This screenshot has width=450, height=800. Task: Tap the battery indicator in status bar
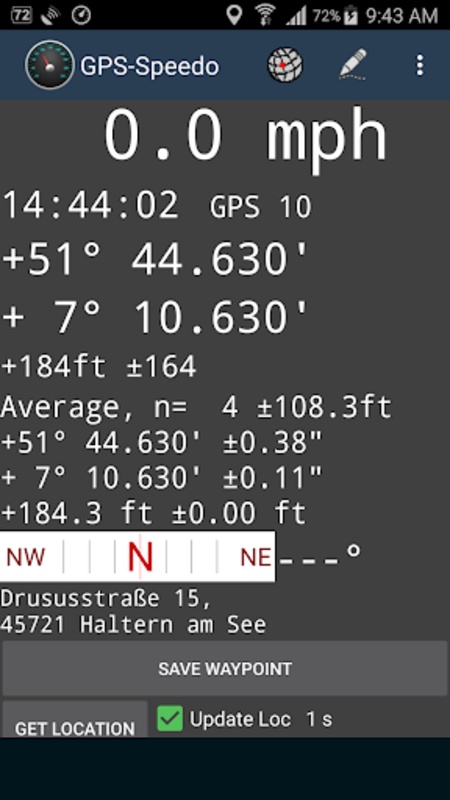[351, 15]
